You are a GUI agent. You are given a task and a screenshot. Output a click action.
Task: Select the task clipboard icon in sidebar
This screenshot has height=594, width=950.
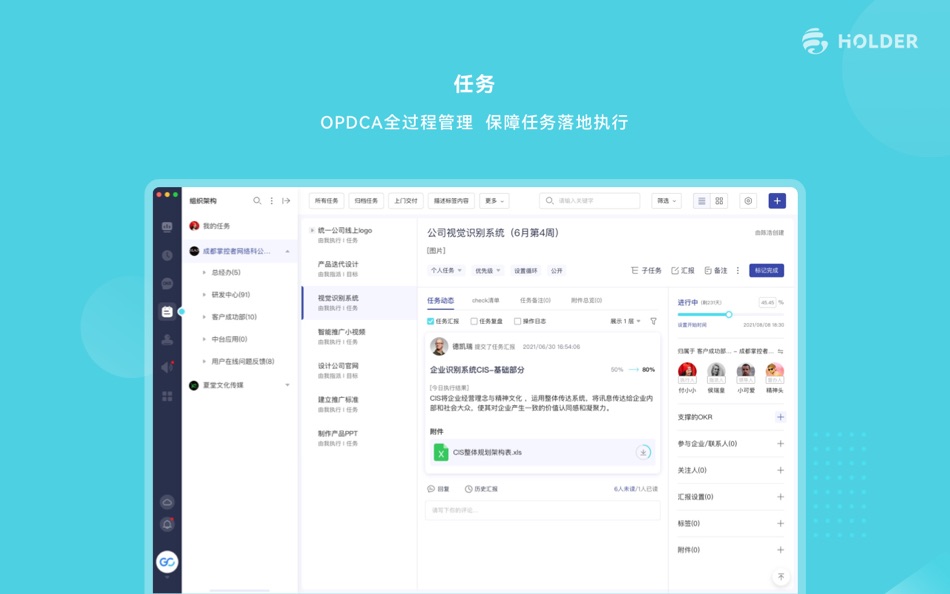tap(167, 312)
